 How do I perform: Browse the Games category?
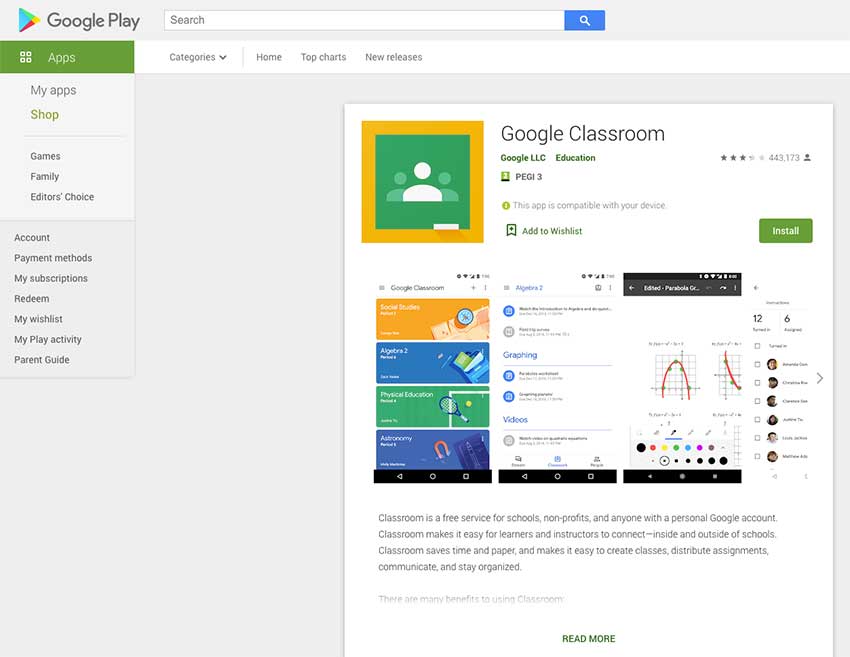point(46,156)
